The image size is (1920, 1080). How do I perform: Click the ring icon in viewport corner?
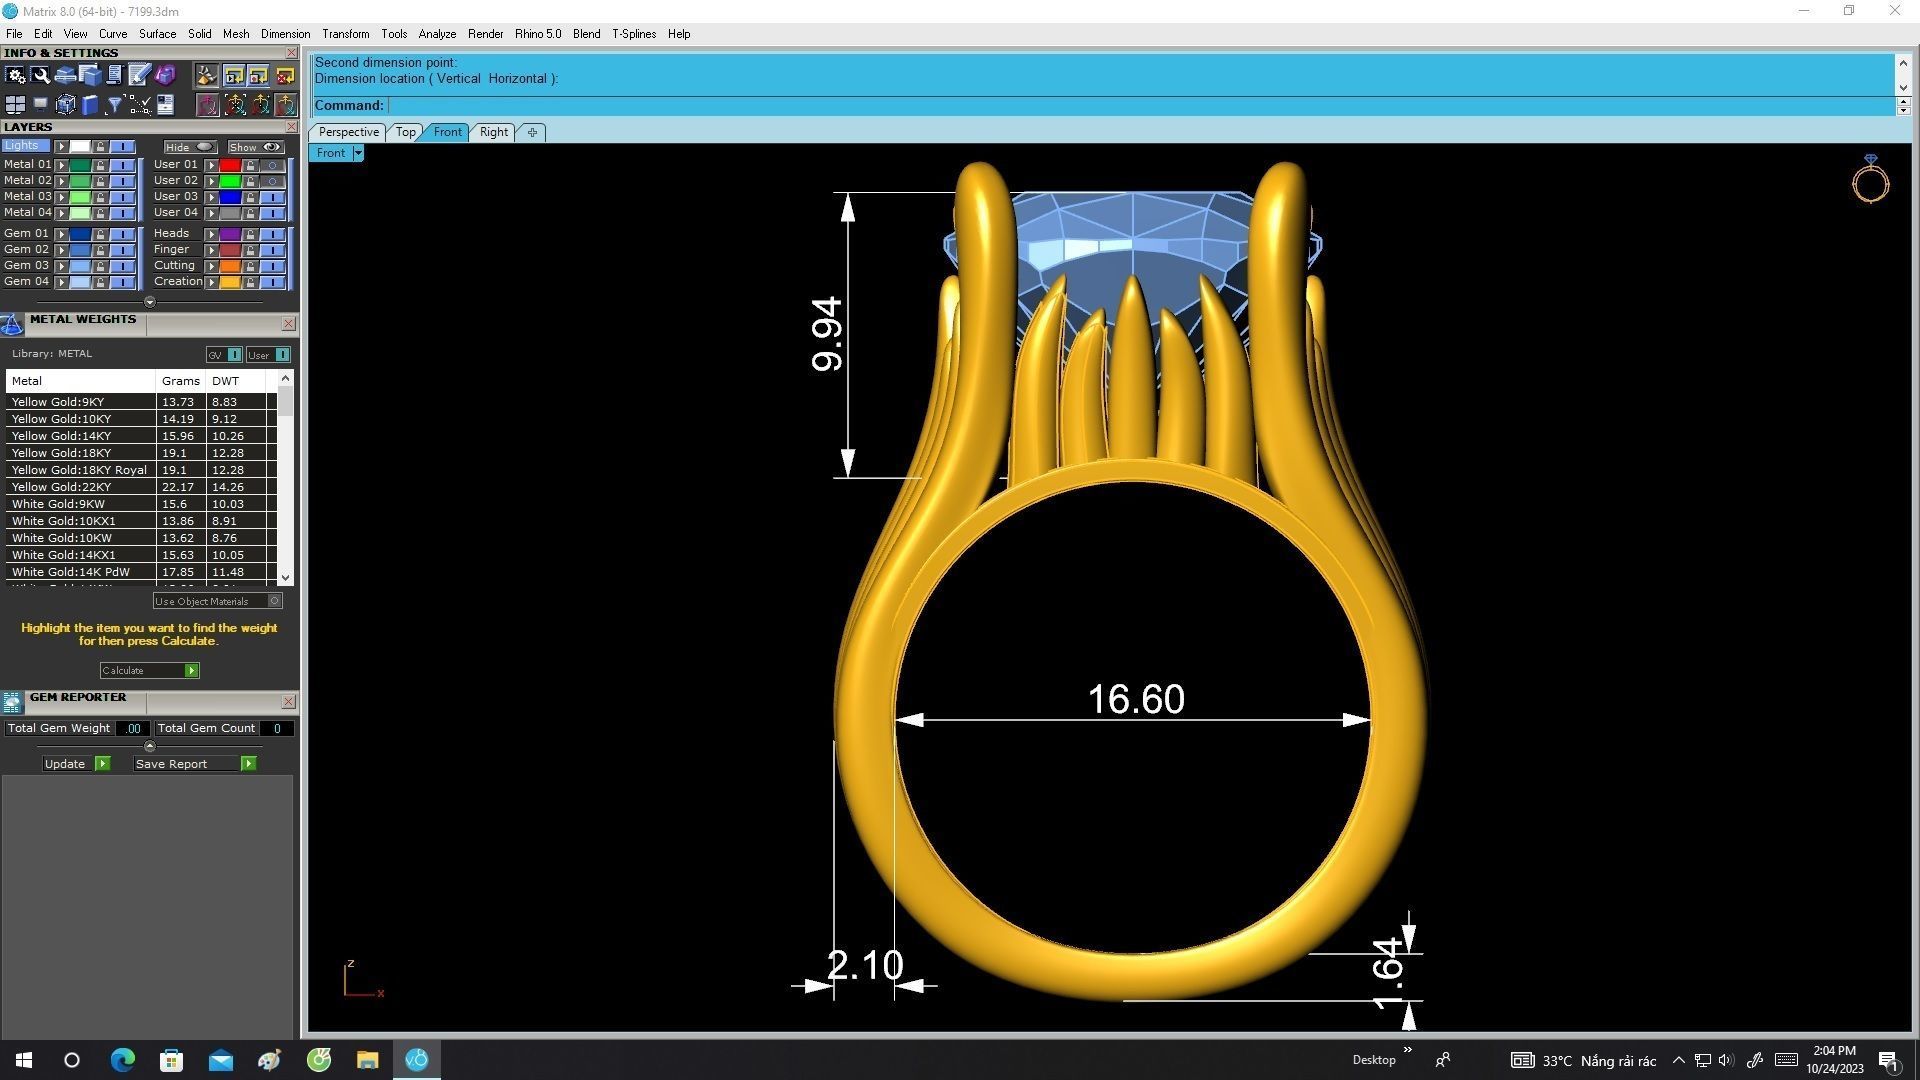pos(1870,180)
